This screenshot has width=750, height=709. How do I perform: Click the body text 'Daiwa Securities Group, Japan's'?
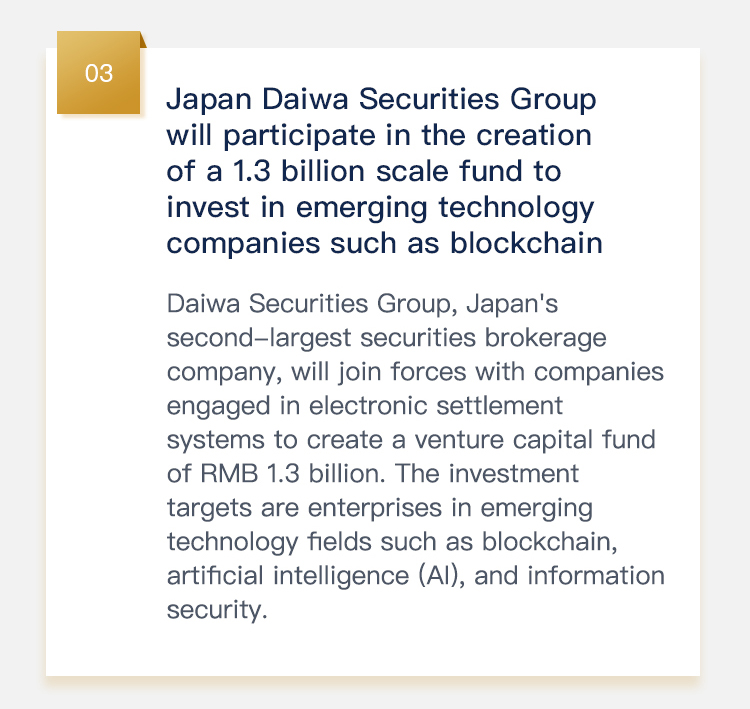point(362,304)
